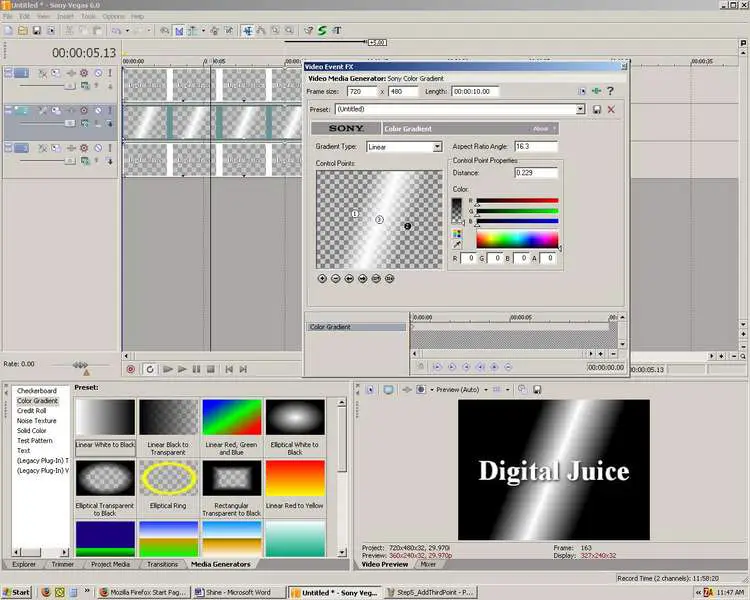Select next control point right-arrow button
Screen dimensions: 750x600
[x=363, y=278]
